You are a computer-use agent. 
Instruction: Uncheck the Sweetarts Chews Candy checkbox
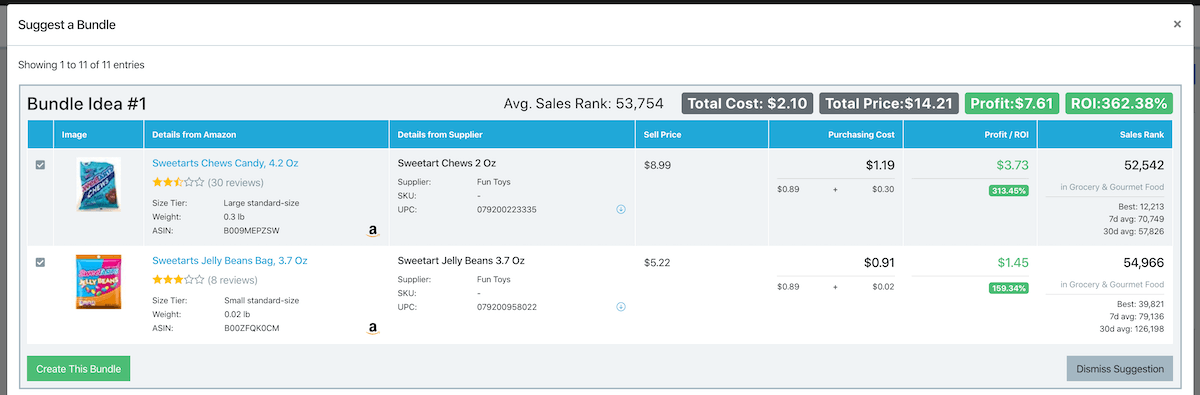40,165
